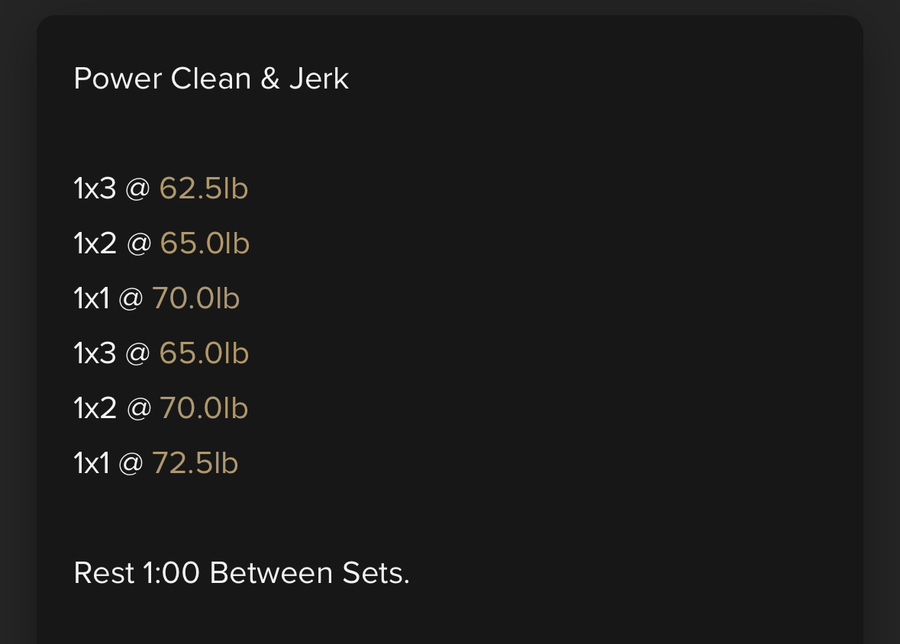Select 70.0lb in the 1x1 set row
The image size is (900, 644).
pos(196,298)
